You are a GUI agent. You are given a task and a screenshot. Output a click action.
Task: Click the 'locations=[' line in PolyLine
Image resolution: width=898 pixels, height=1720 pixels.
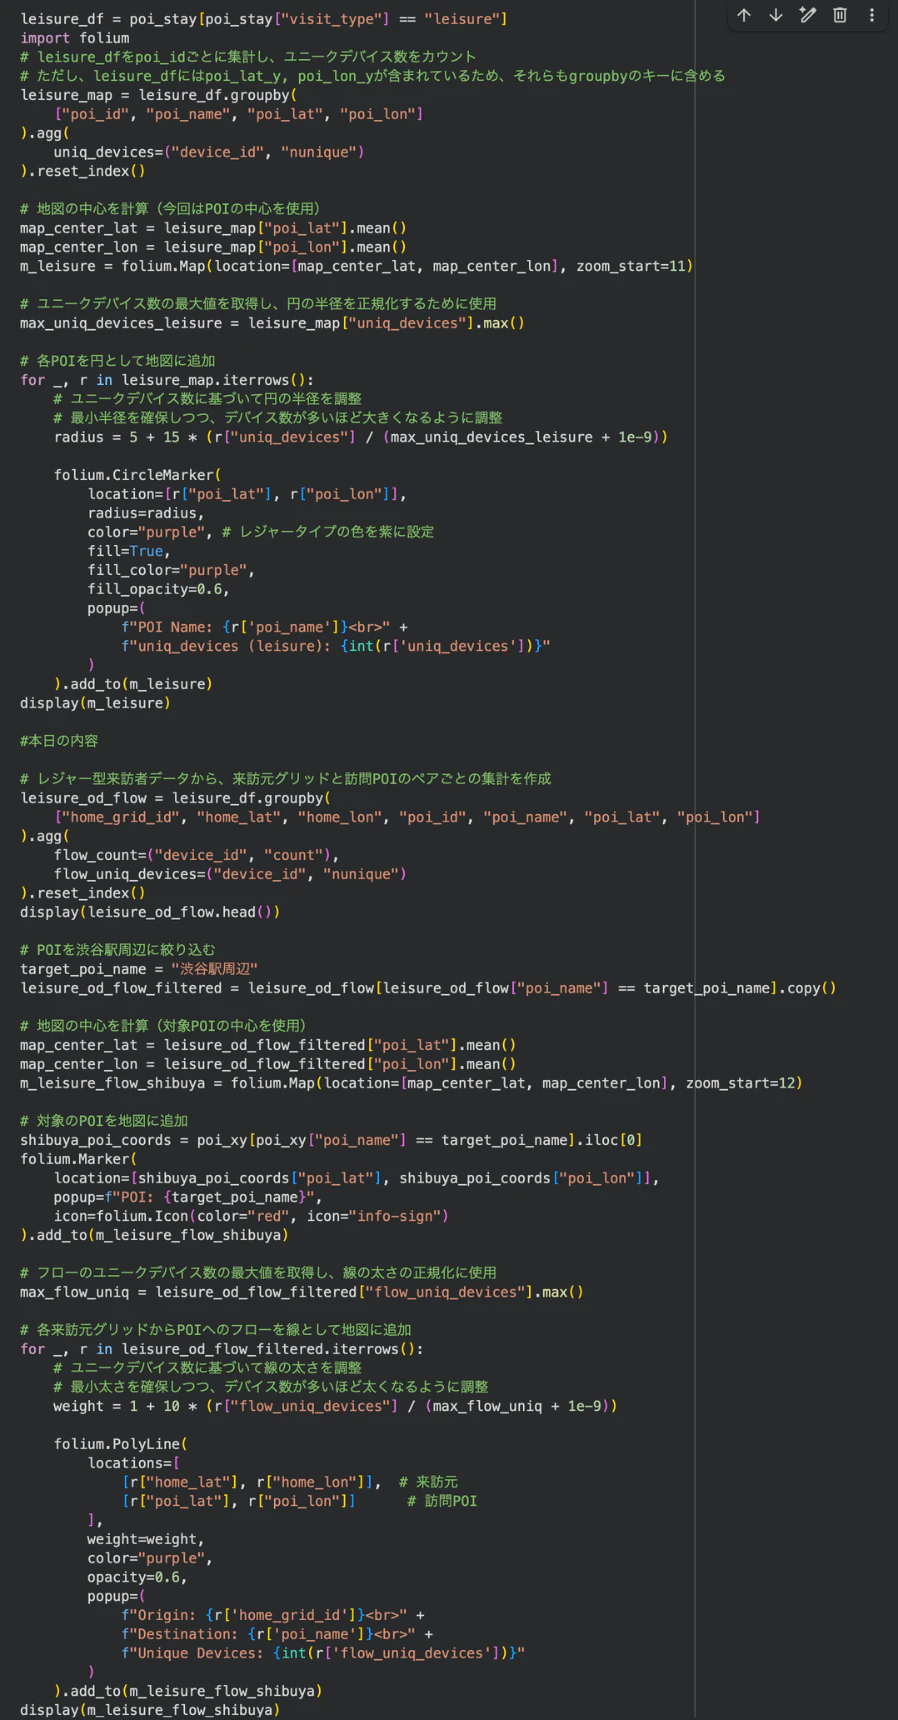[x=134, y=1463]
